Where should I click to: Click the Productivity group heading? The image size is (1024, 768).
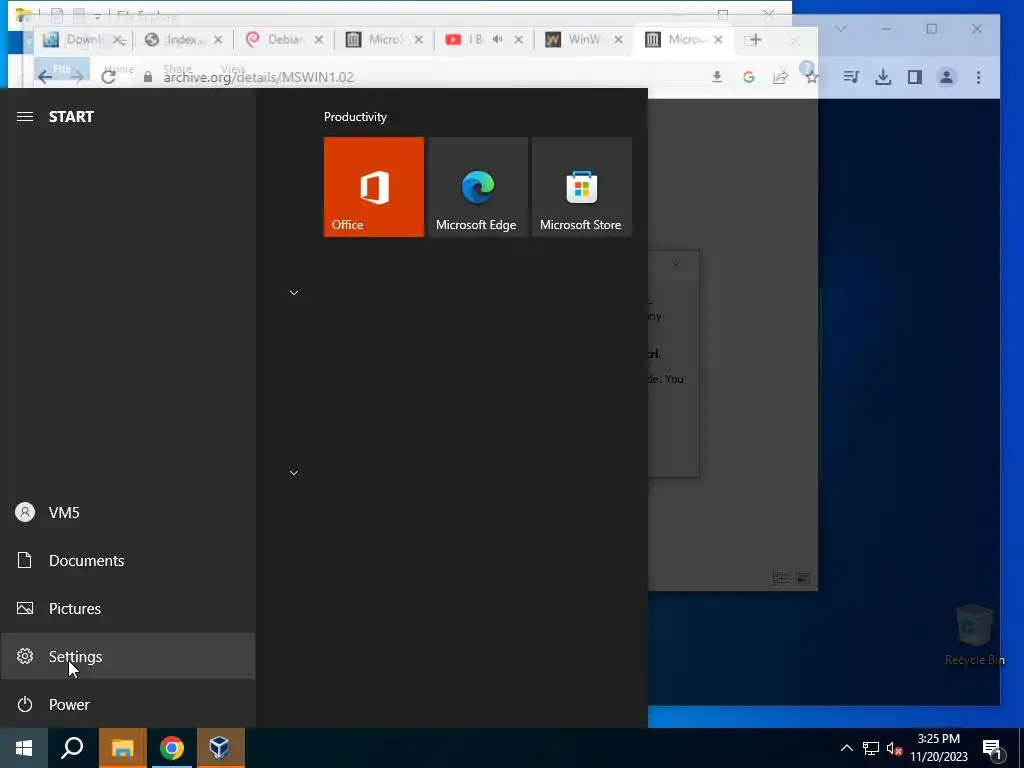click(x=355, y=117)
